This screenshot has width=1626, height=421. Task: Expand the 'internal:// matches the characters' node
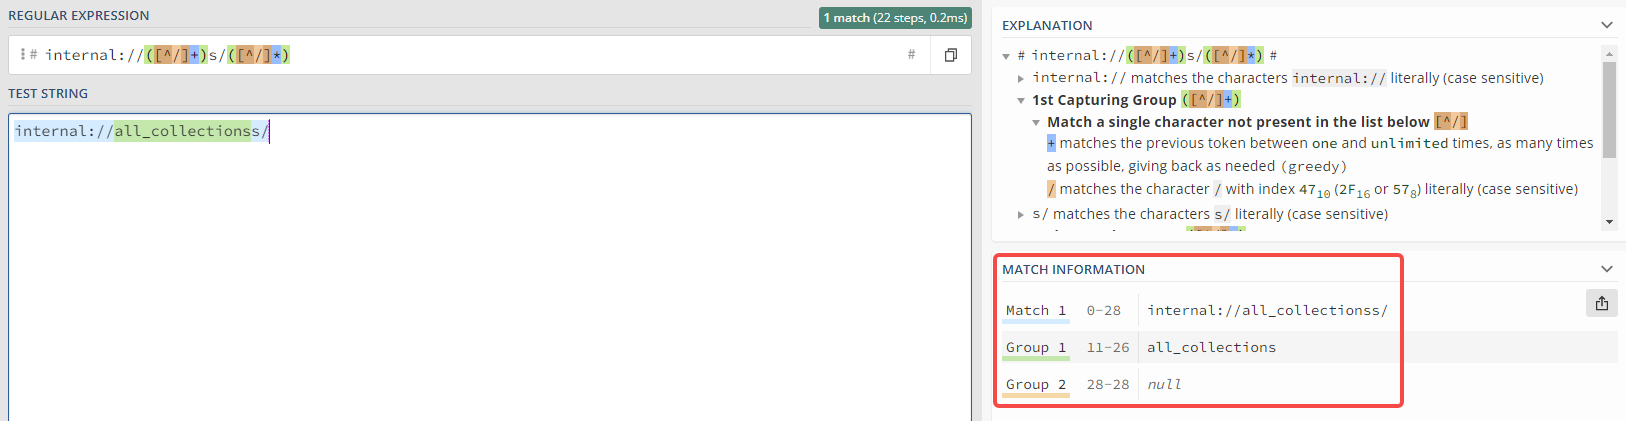pos(1021,78)
